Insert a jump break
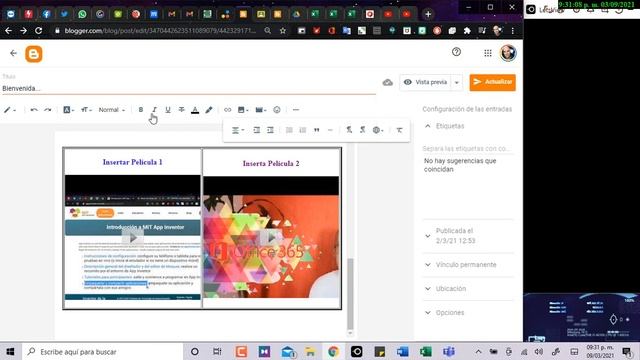This screenshot has height=360, width=640. [330, 130]
